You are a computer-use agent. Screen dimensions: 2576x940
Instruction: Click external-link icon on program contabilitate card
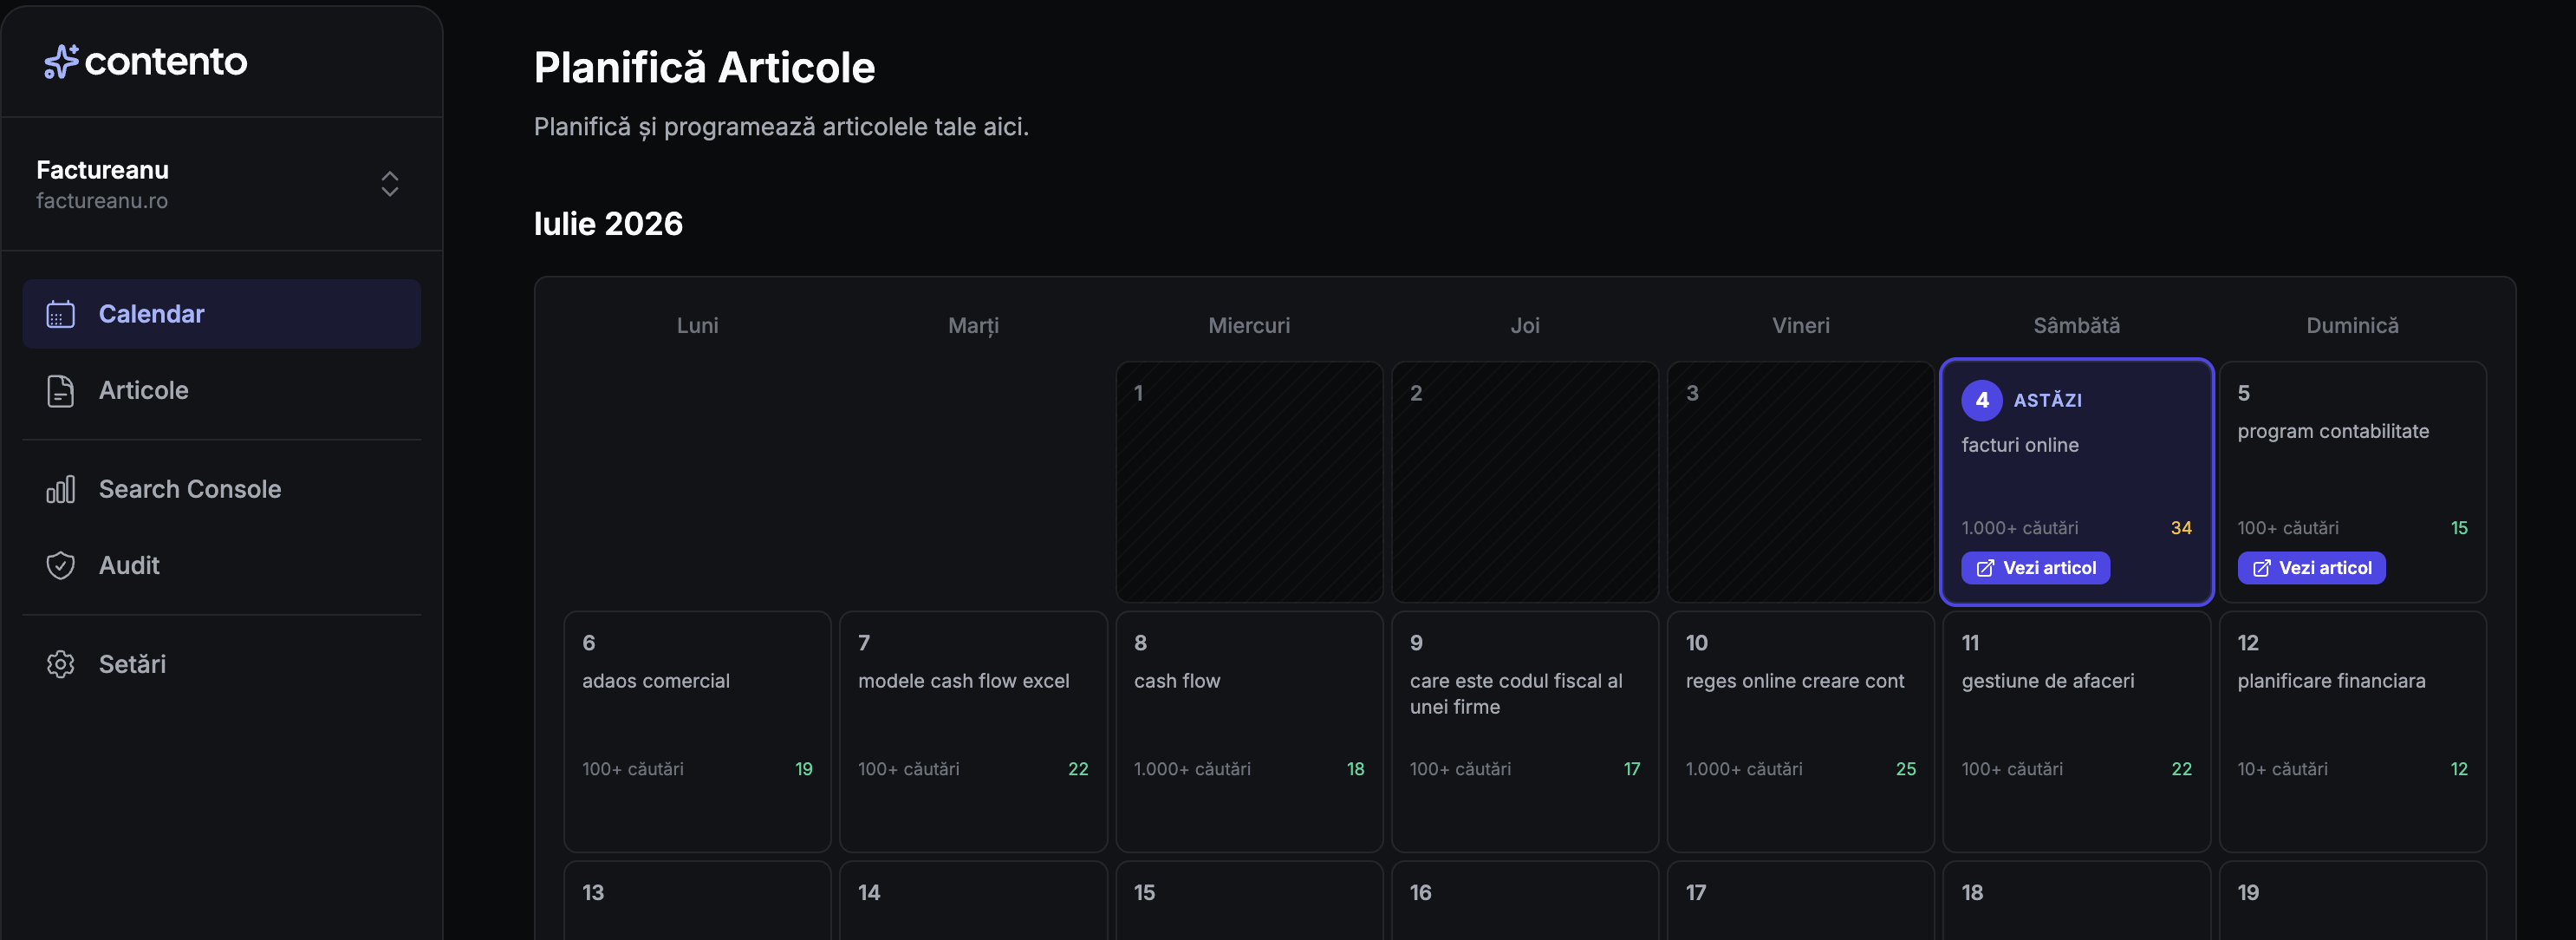pos(2261,568)
